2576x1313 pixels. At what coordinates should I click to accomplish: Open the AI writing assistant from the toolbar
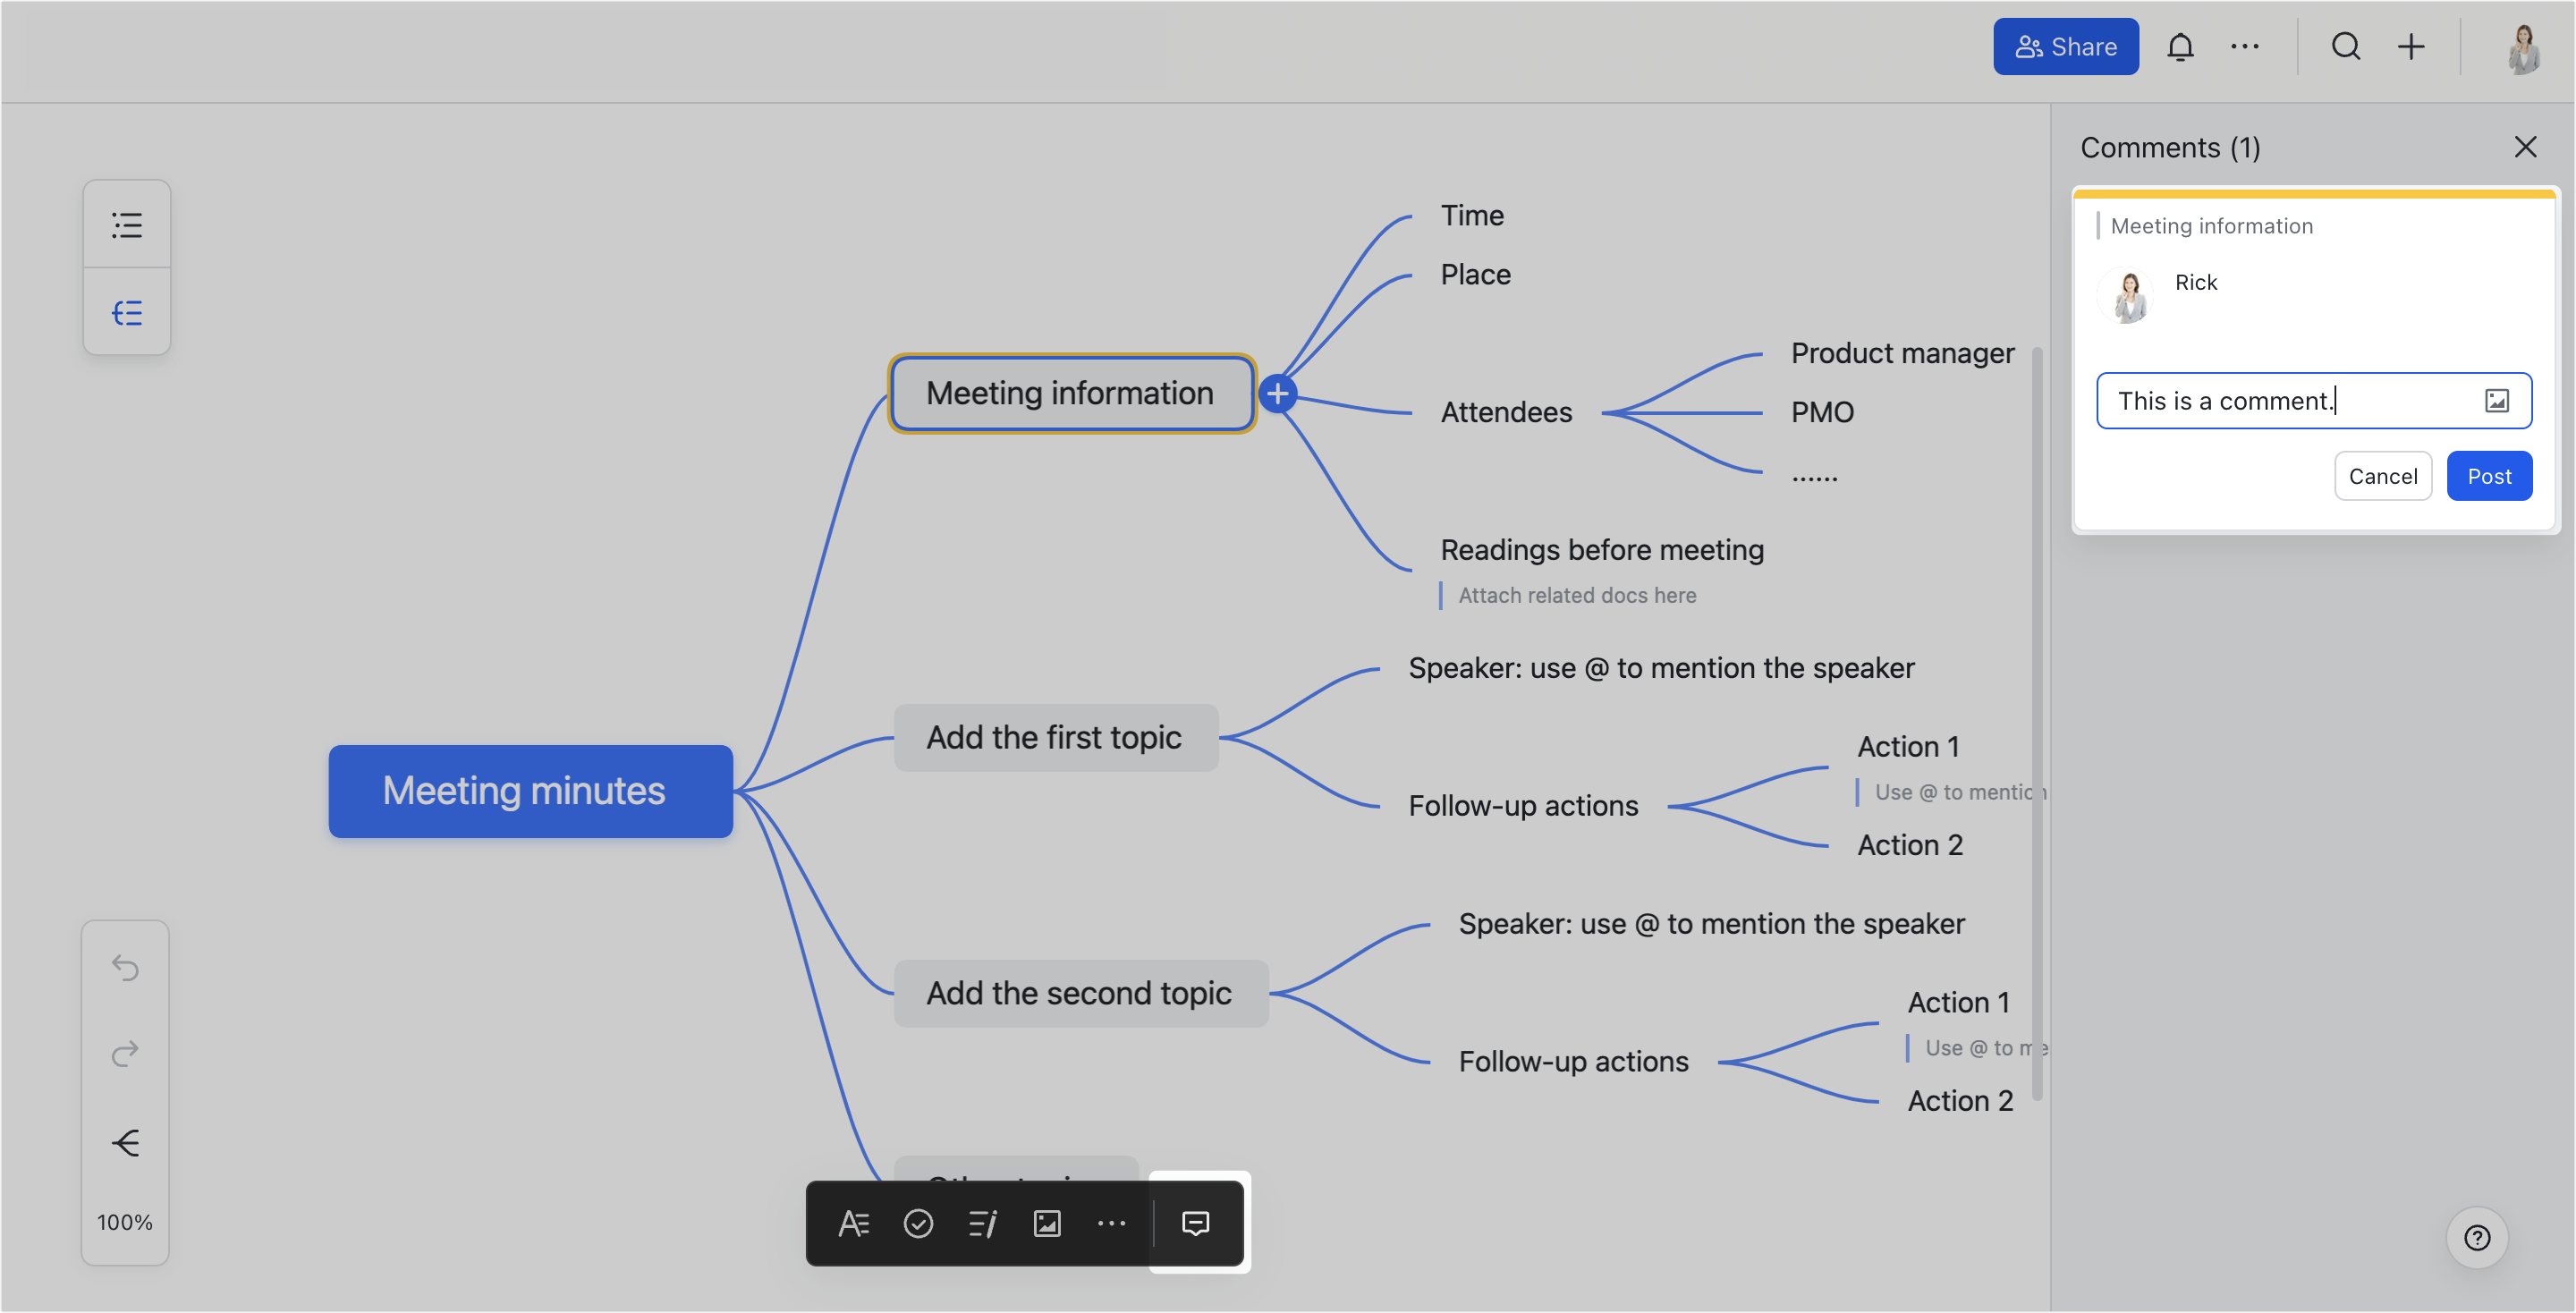[982, 1223]
